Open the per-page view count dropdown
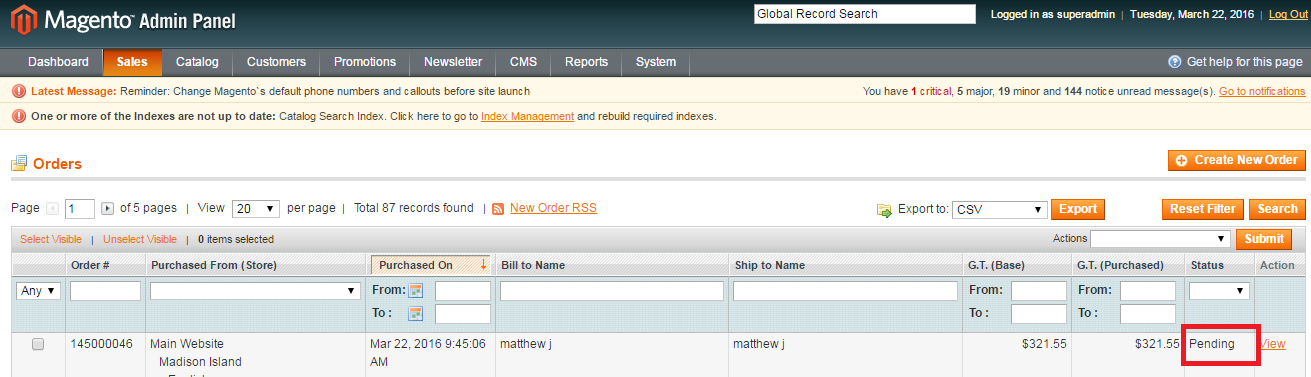Viewport: 1311px width, 377px height. coord(256,209)
